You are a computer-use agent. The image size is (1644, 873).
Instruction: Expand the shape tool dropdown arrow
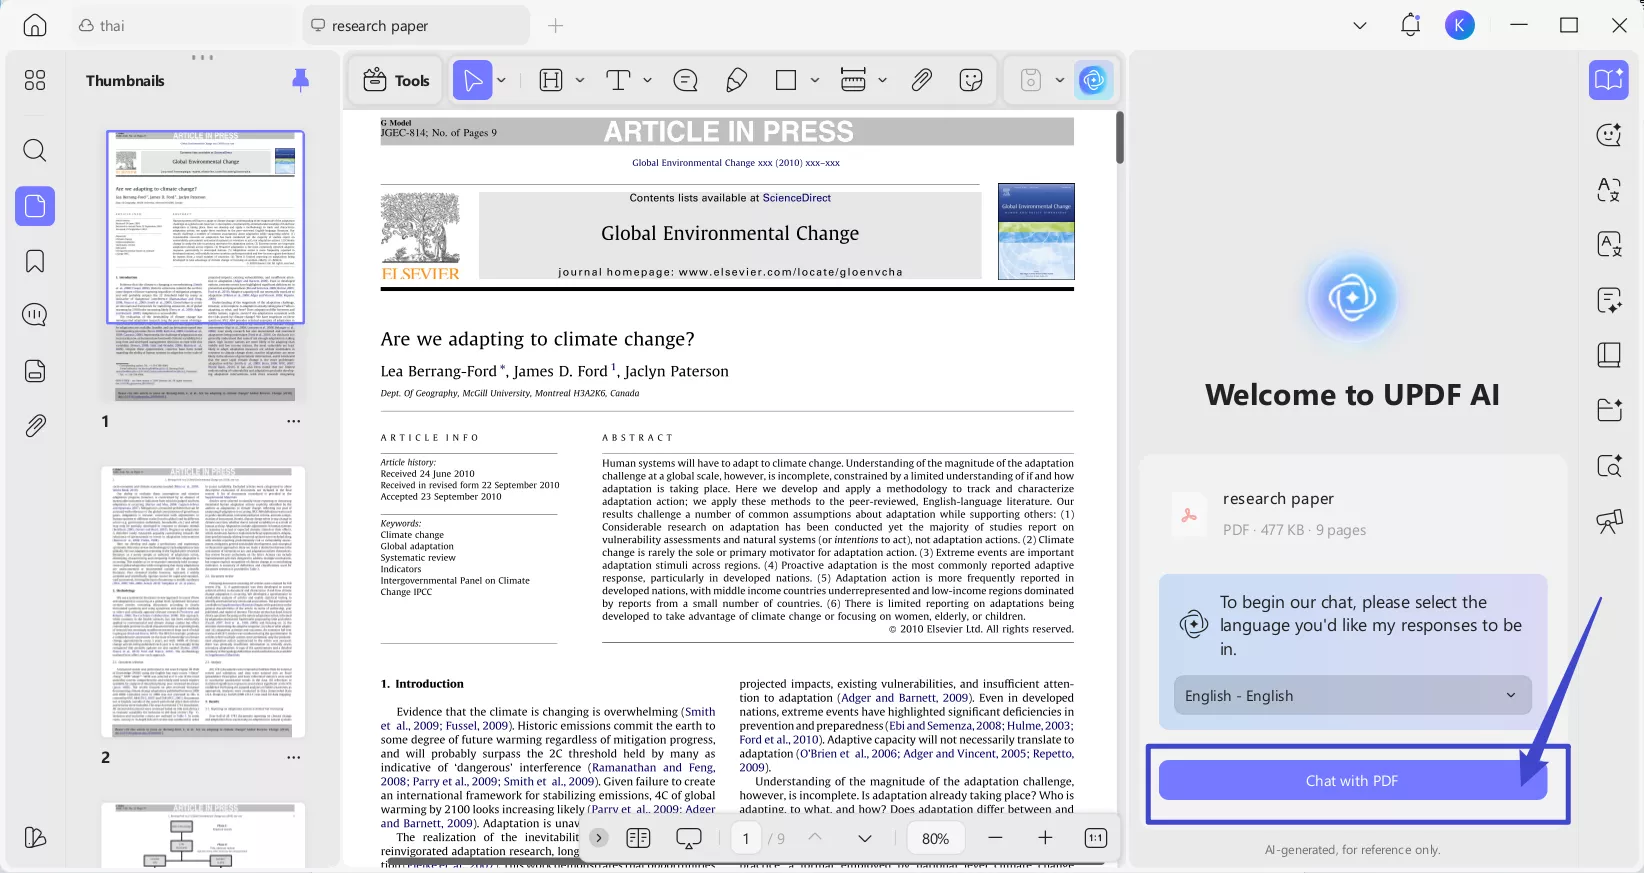pos(815,80)
